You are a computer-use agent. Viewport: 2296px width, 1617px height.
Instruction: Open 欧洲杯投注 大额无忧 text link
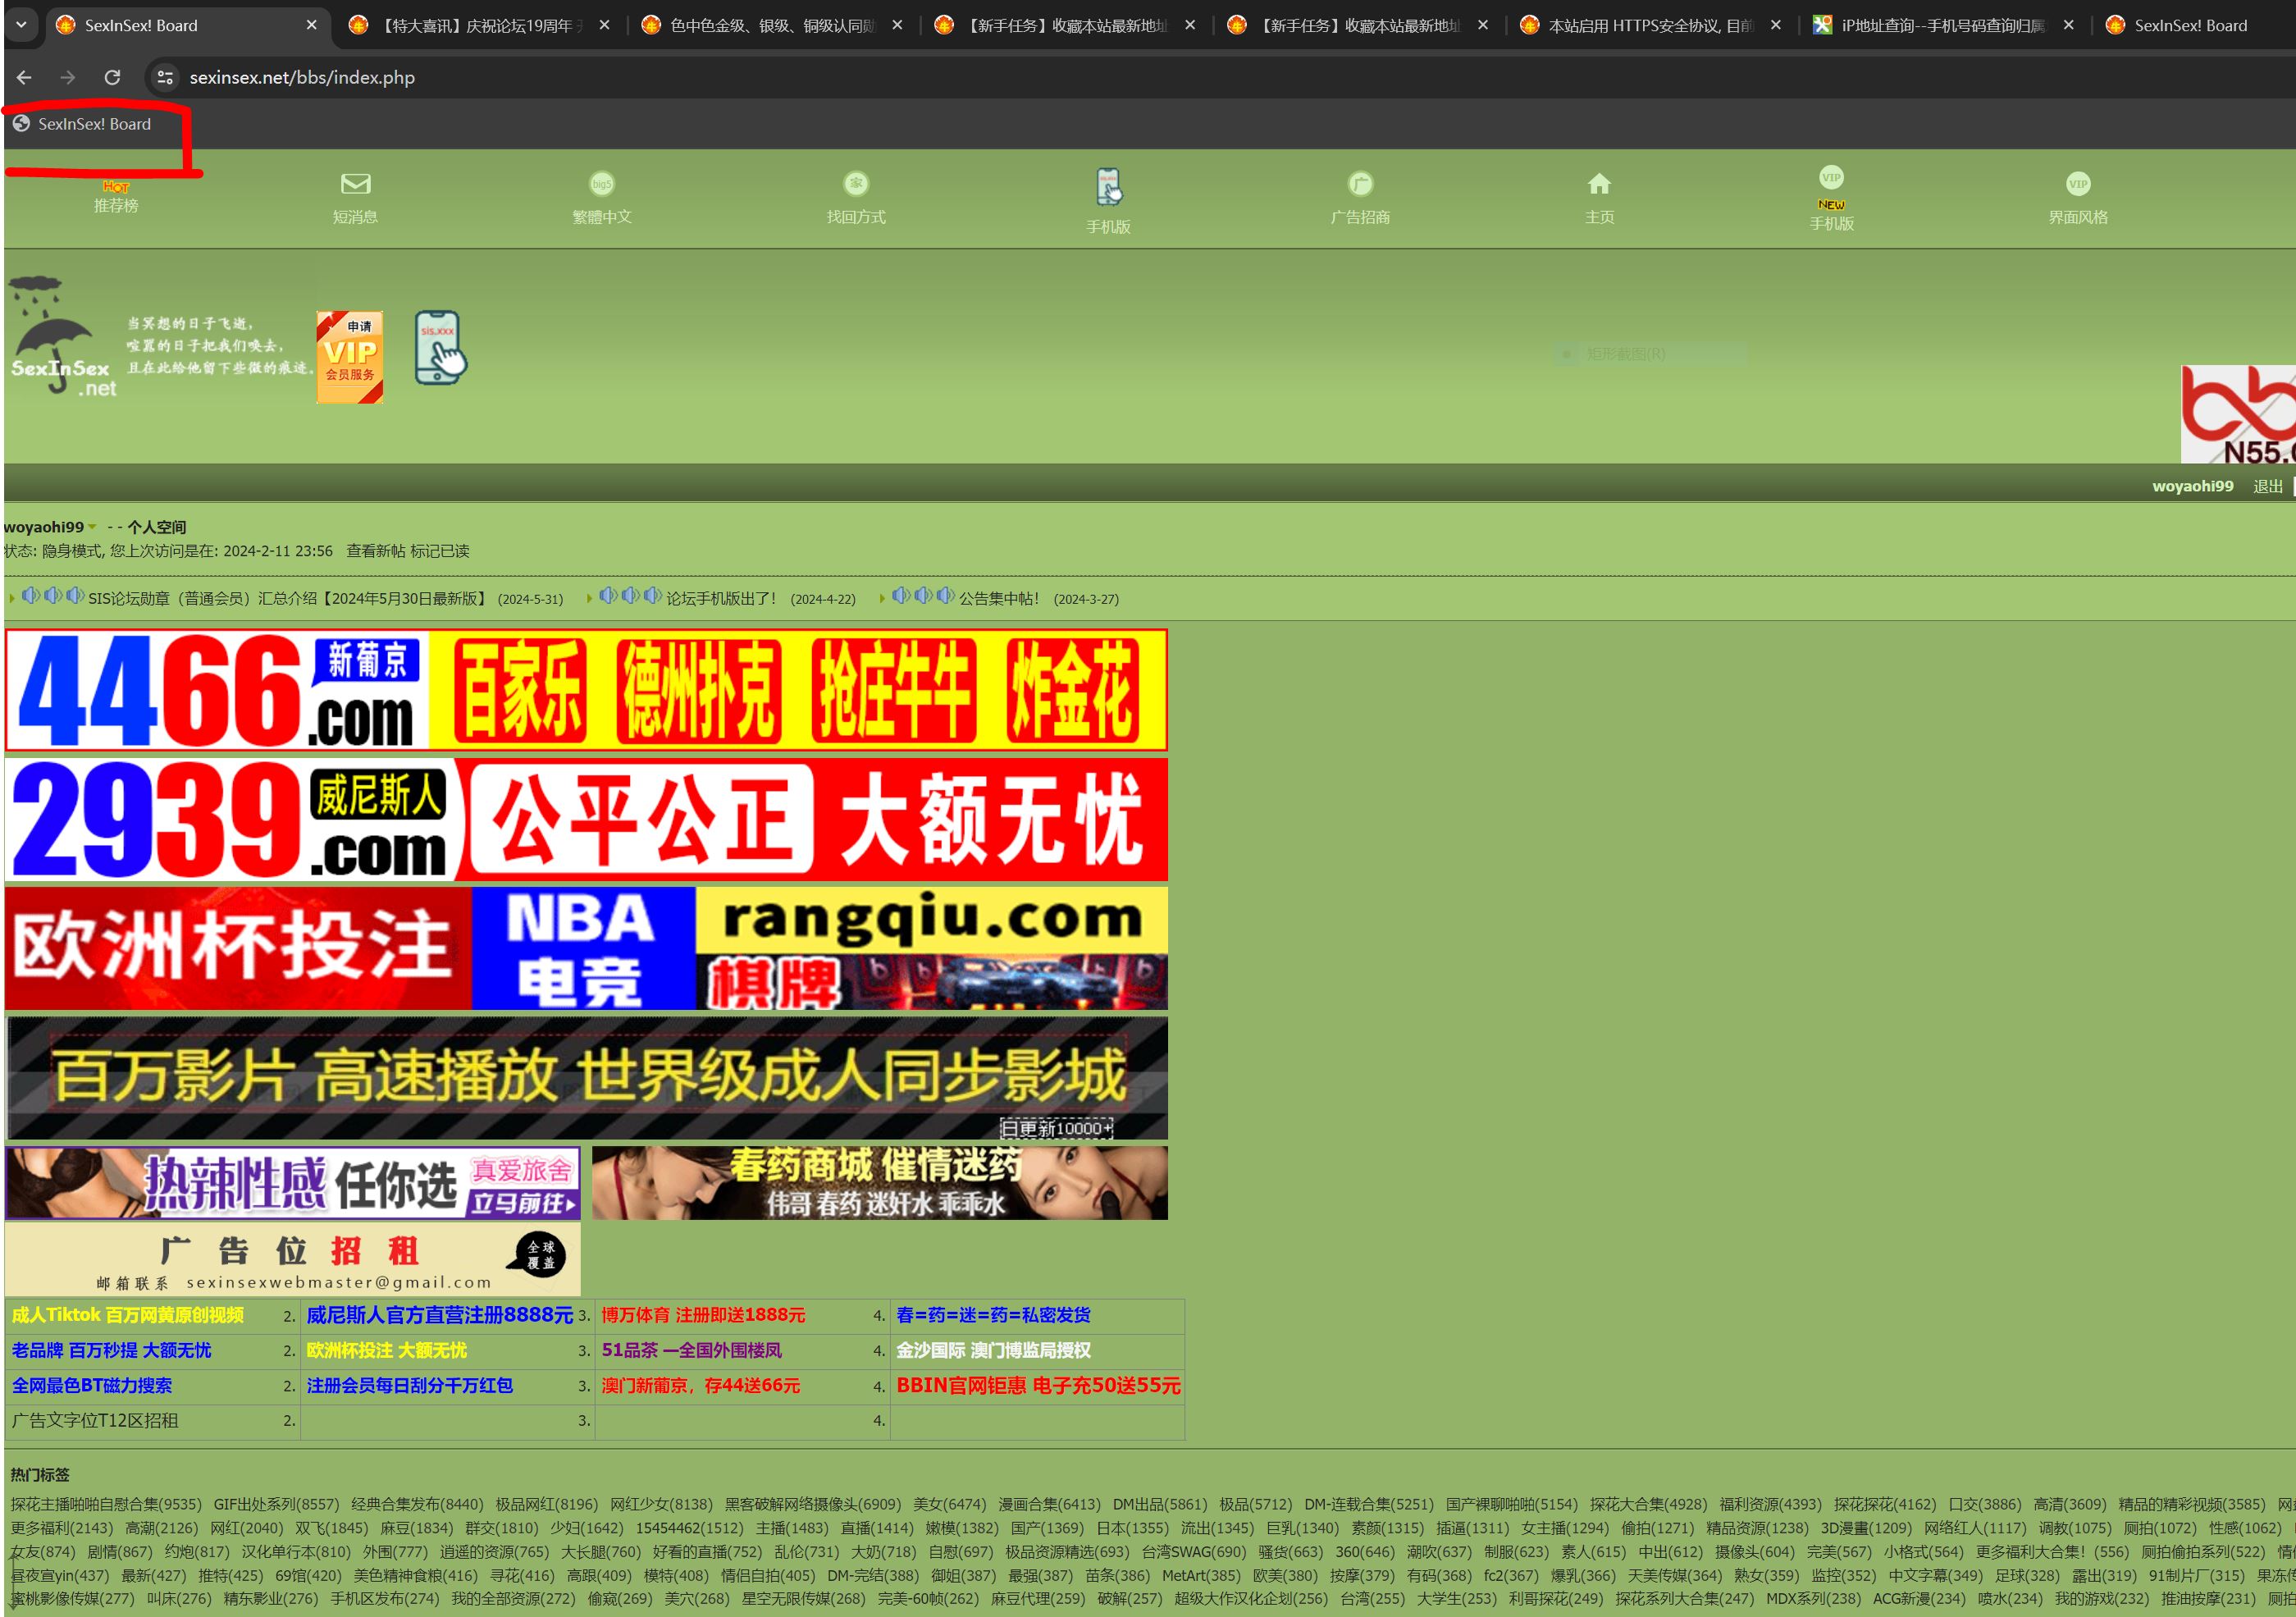[x=386, y=1350]
